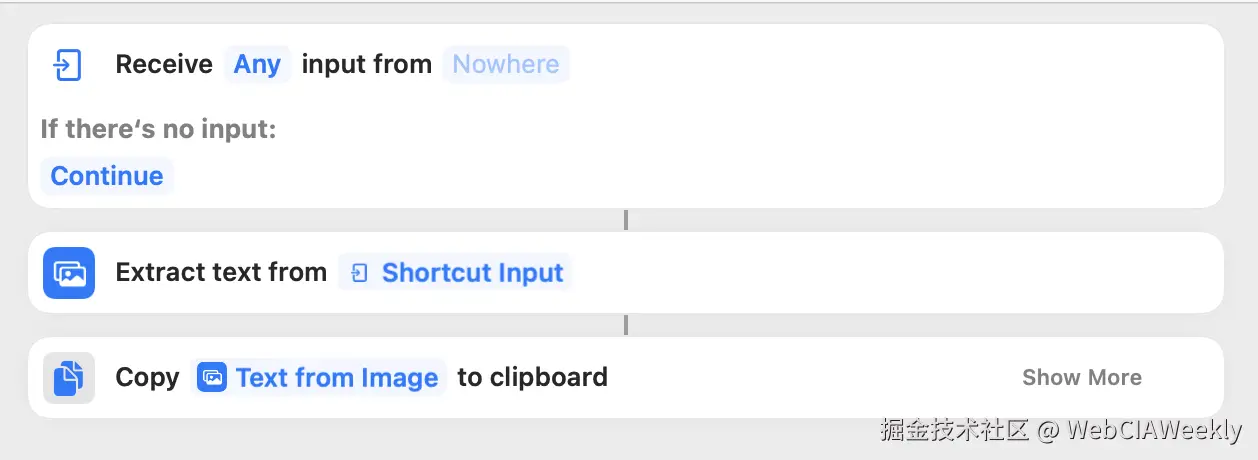Click the Copy label in the clipboard action
This screenshot has height=460, width=1258.
(x=147, y=378)
